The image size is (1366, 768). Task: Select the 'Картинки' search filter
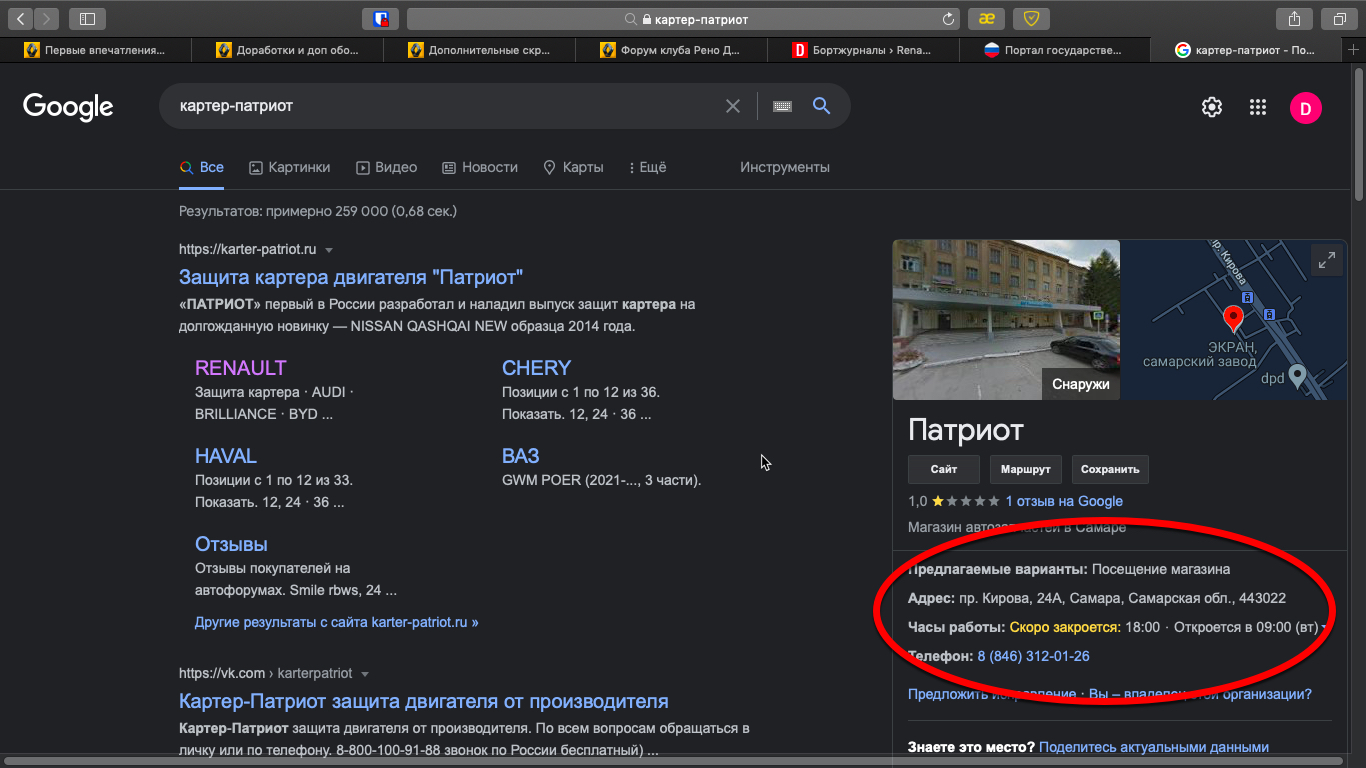tap(289, 167)
